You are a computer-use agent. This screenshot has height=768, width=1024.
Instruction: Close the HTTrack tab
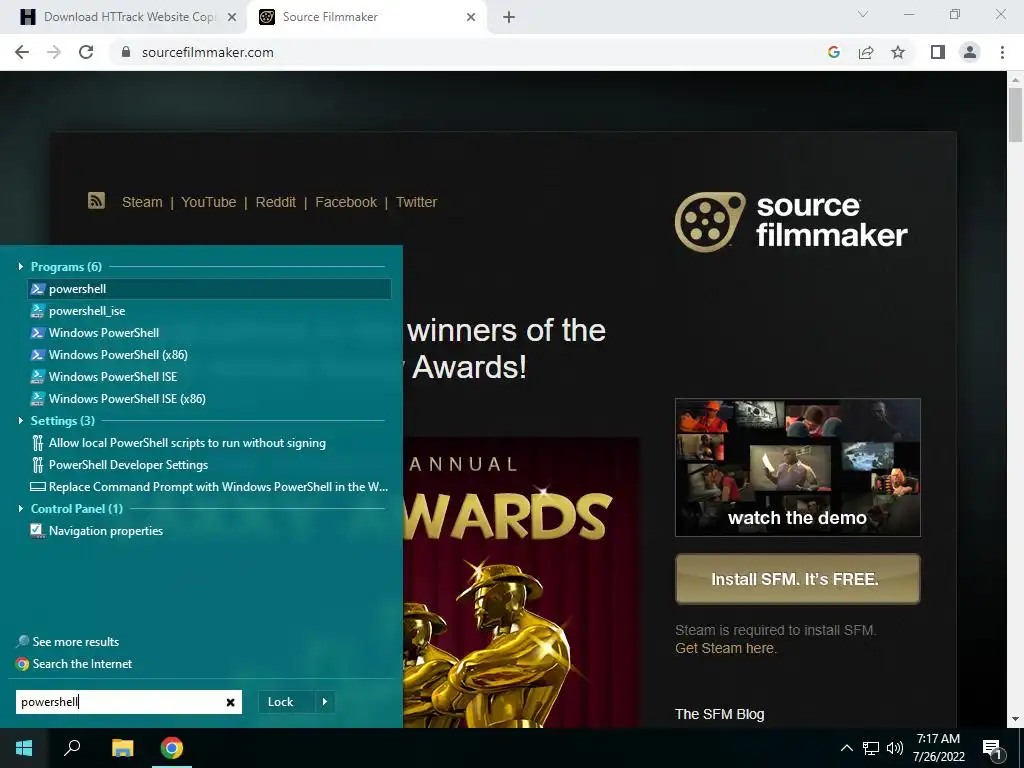232,18
